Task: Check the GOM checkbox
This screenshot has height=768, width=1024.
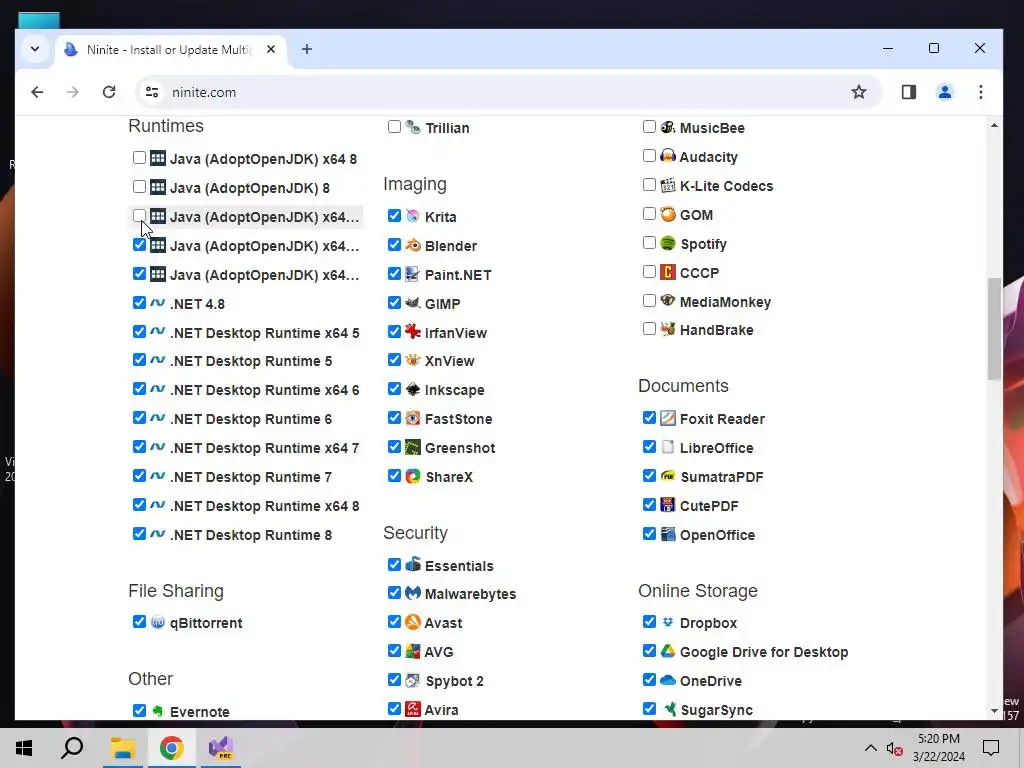Action: point(649,214)
